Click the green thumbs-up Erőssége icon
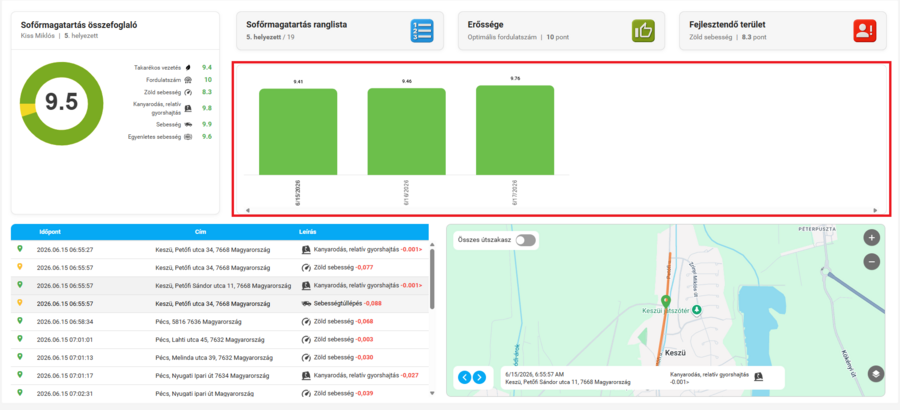 coord(643,30)
